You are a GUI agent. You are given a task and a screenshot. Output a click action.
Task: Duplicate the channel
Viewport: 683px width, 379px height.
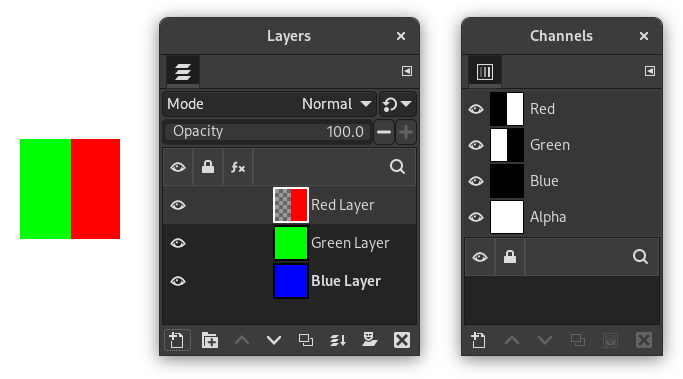coord(578,340)
